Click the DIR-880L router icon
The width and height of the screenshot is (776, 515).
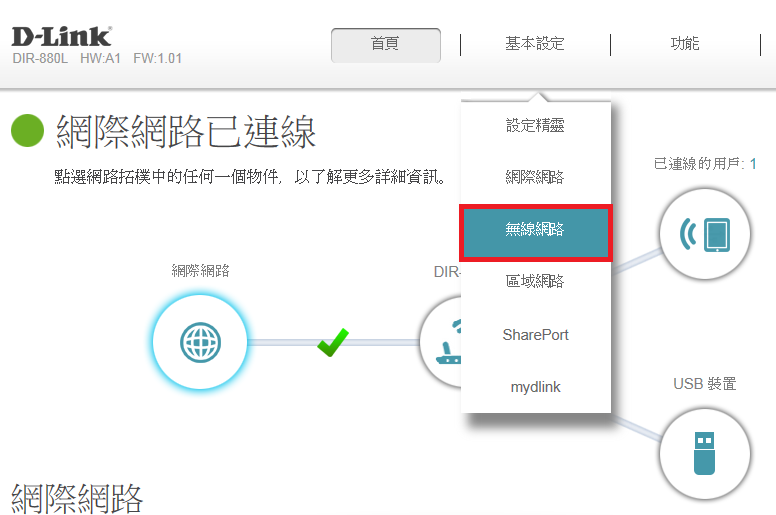(440, 342)
